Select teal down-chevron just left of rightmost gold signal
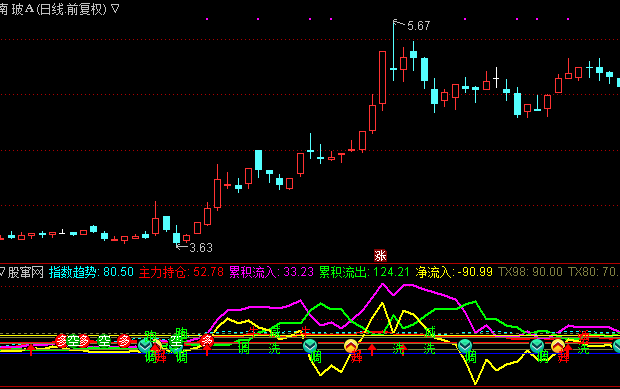Image resolution: width=620 pixels, height=389 pixels. tap(537, 346)
